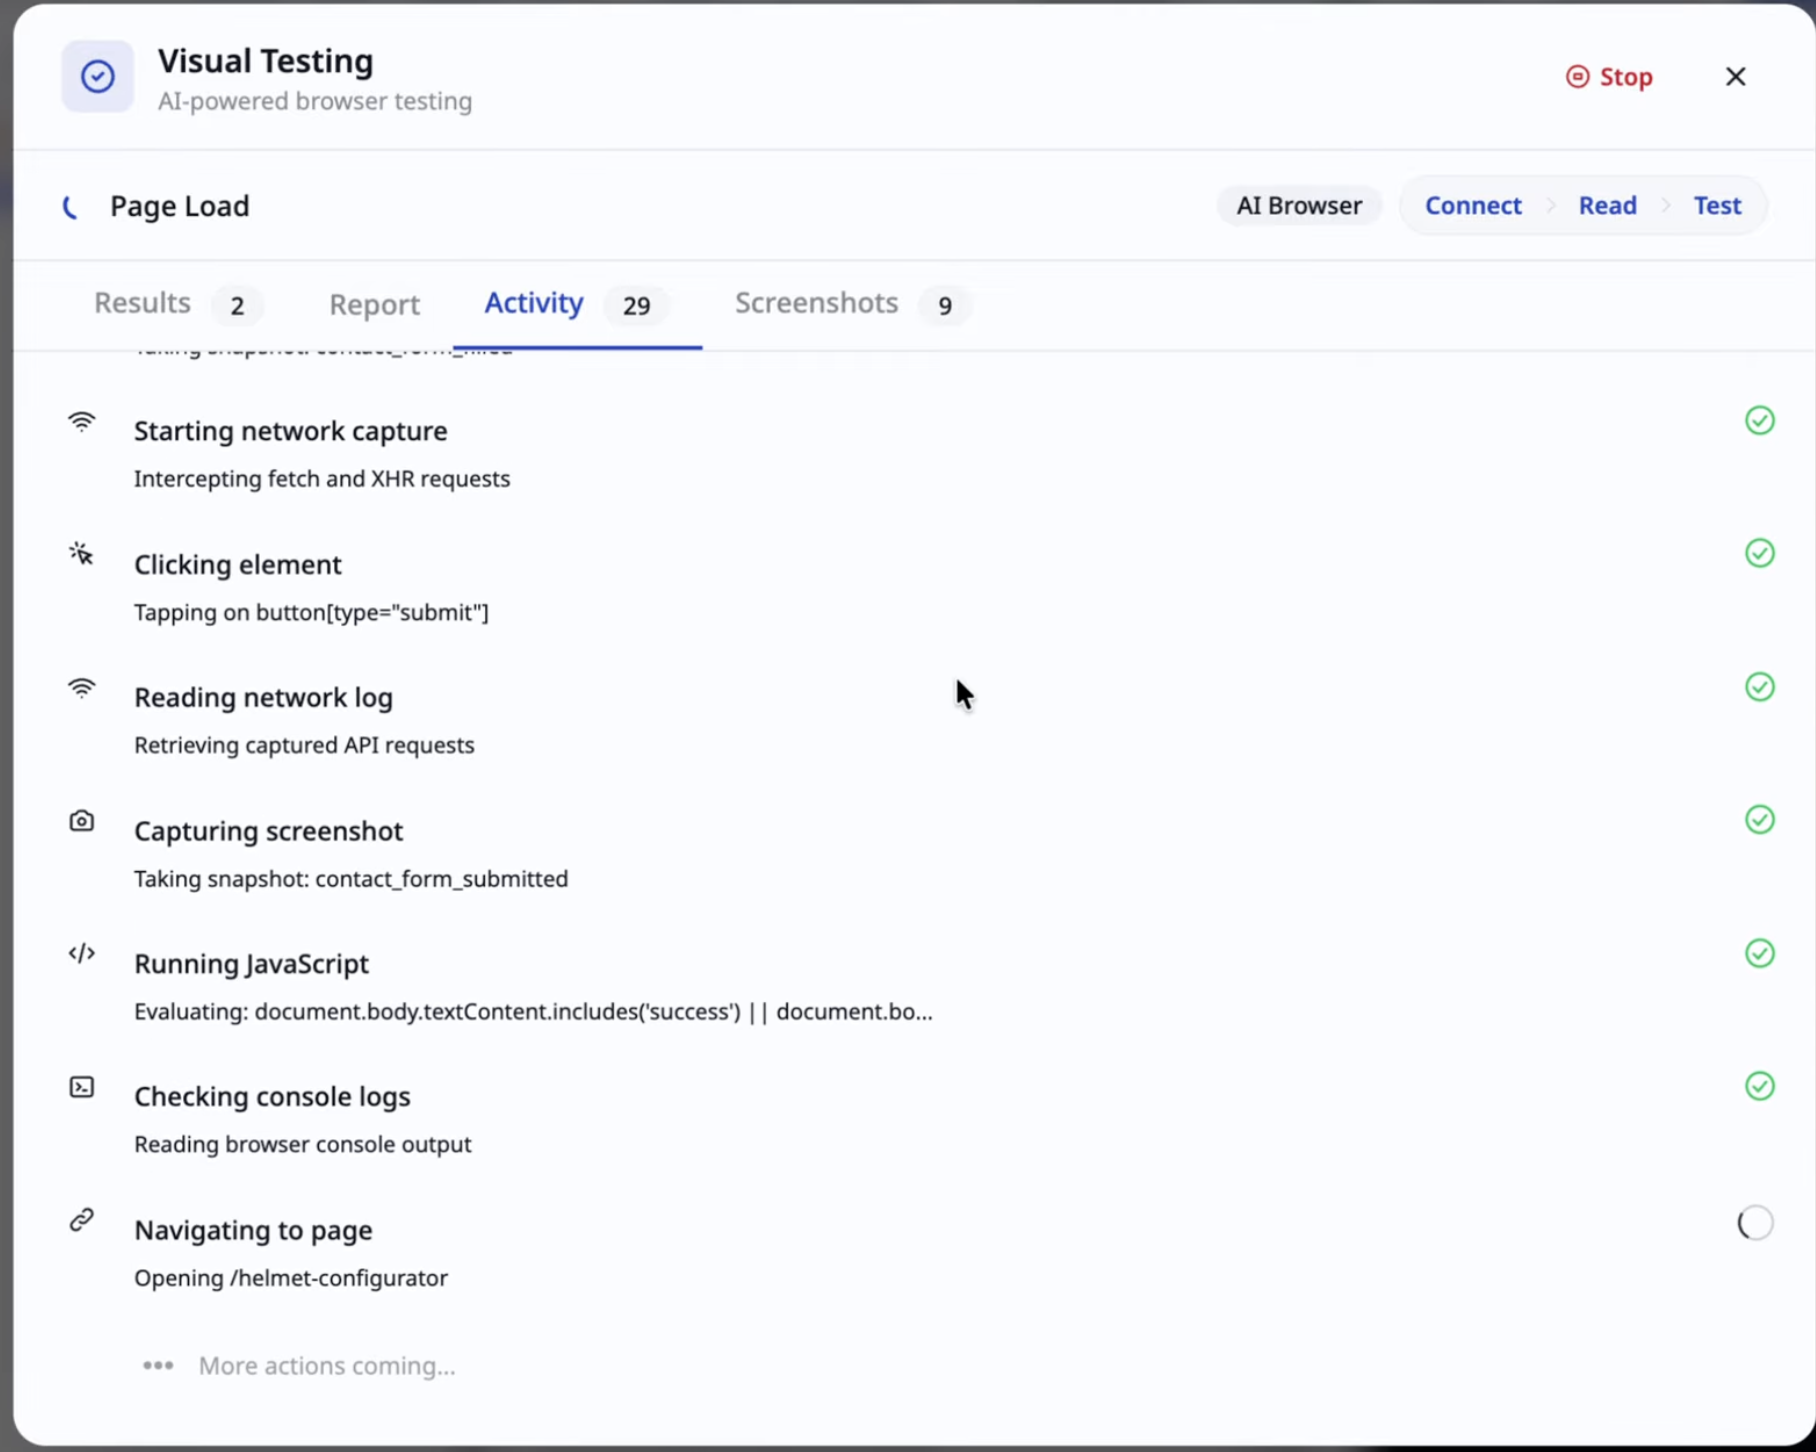Select 'Reading browser console output' text
Image resolution: width=1816 pixels, height=1452 pixels.
(302, 1145)
